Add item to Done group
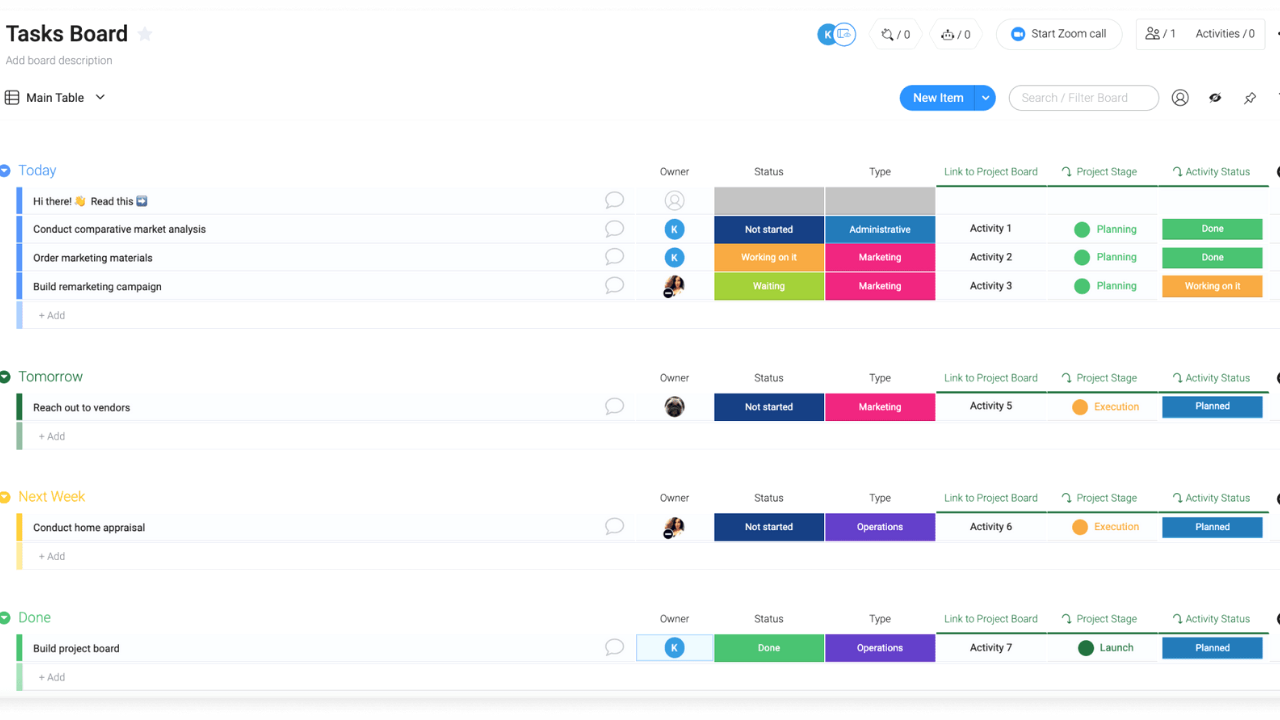Viewport: 1280px width, 720px height. pyautogui.click(x=52, y=677)
